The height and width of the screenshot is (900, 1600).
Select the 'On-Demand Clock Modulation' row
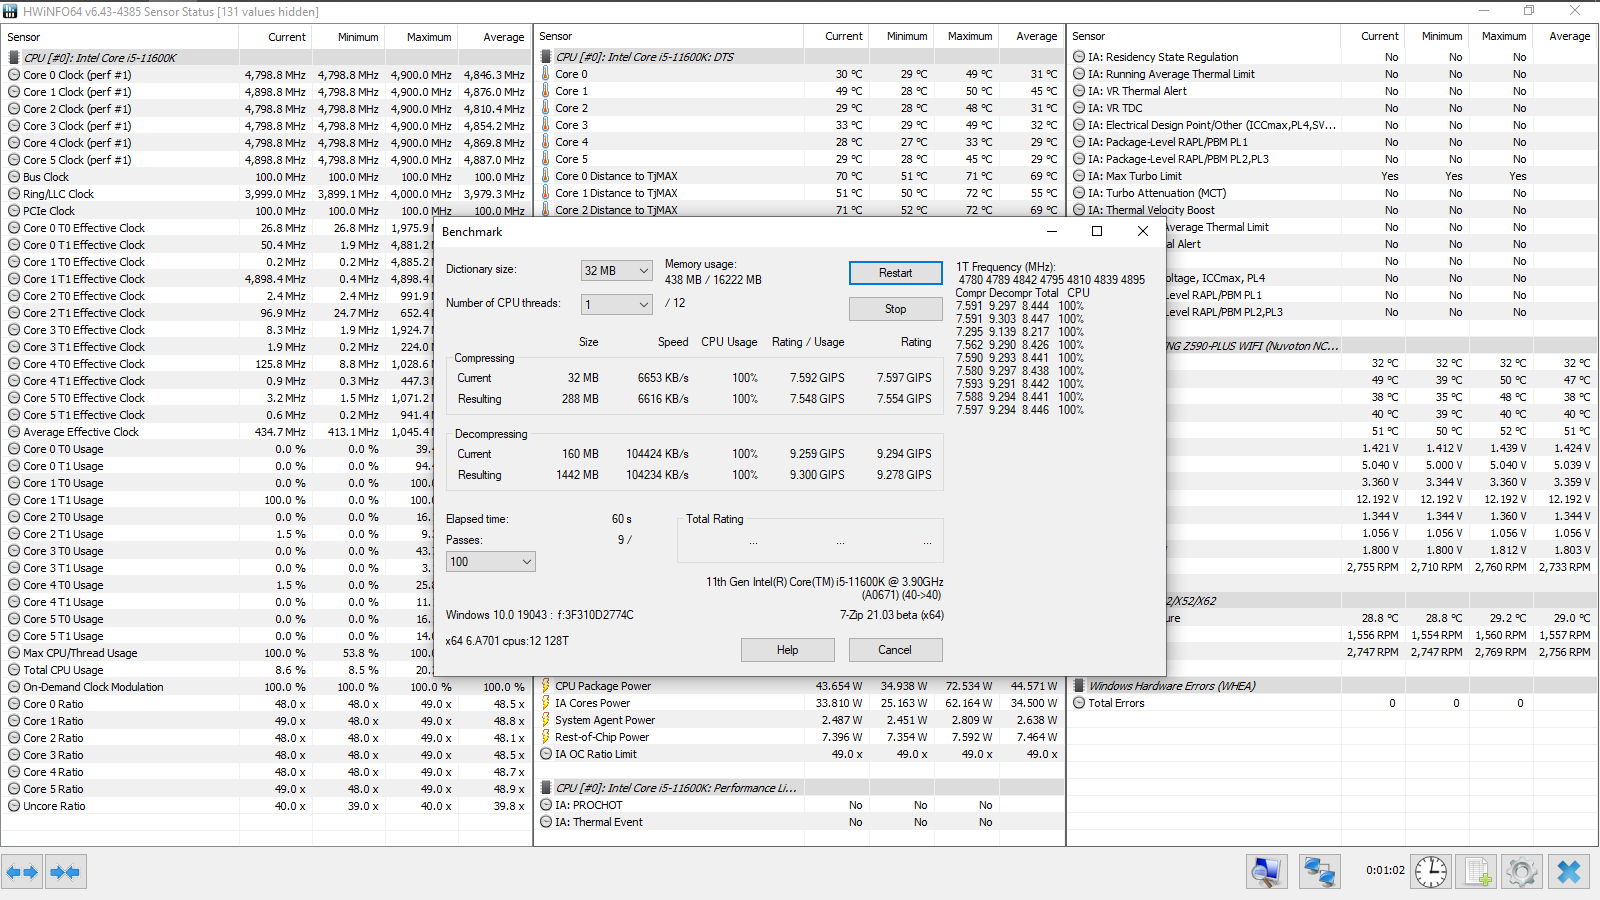click(266, 687)
